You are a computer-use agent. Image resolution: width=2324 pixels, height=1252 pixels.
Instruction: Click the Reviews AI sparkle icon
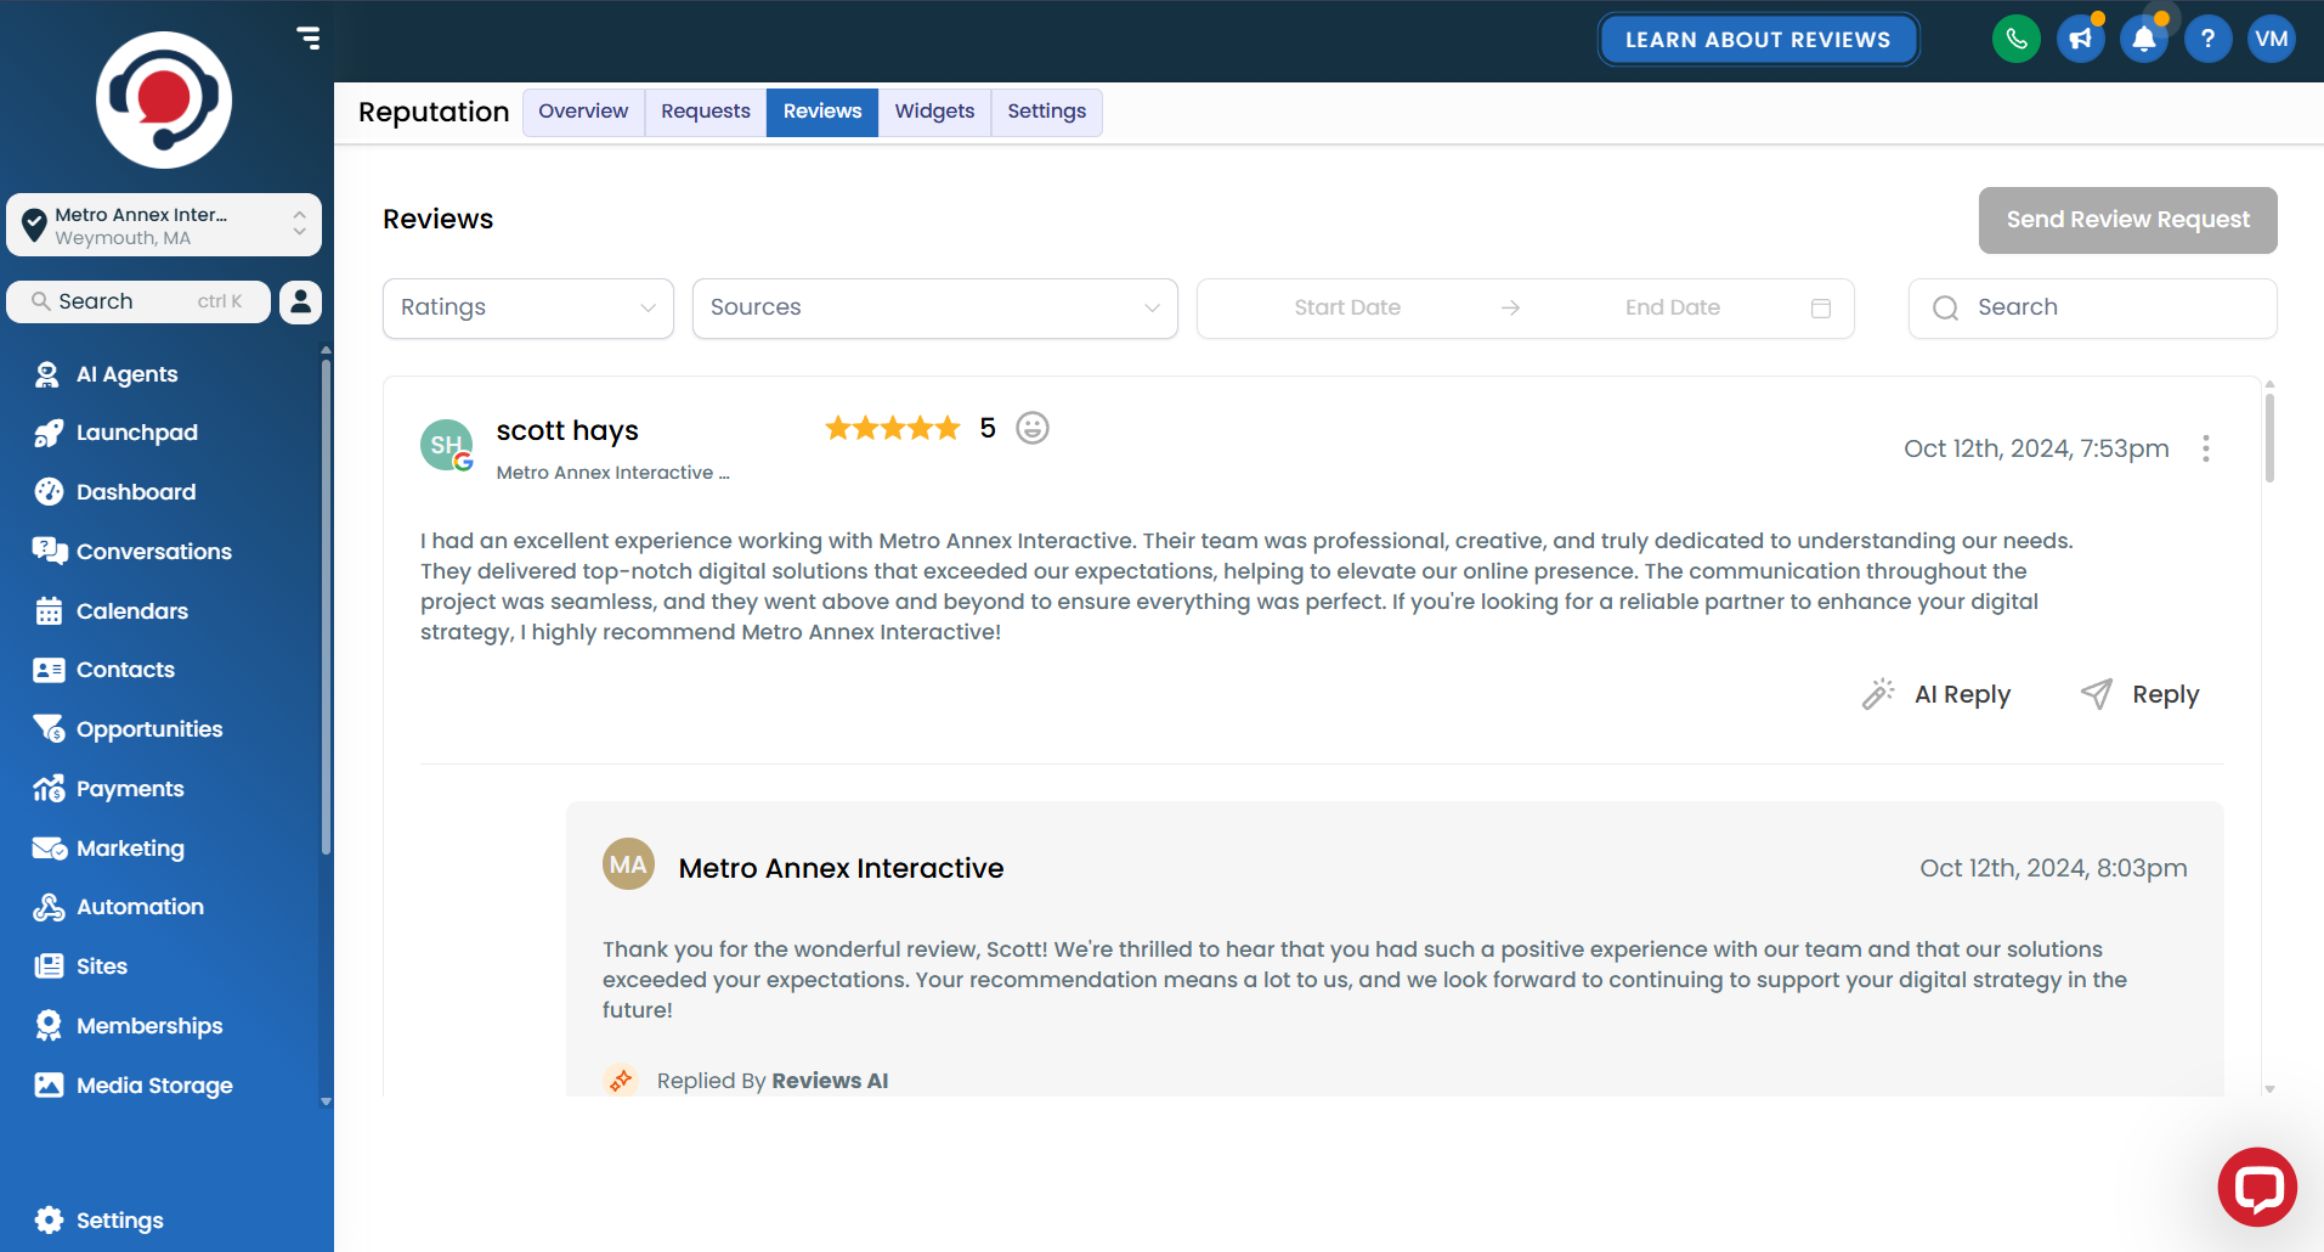pos(621,1080)
